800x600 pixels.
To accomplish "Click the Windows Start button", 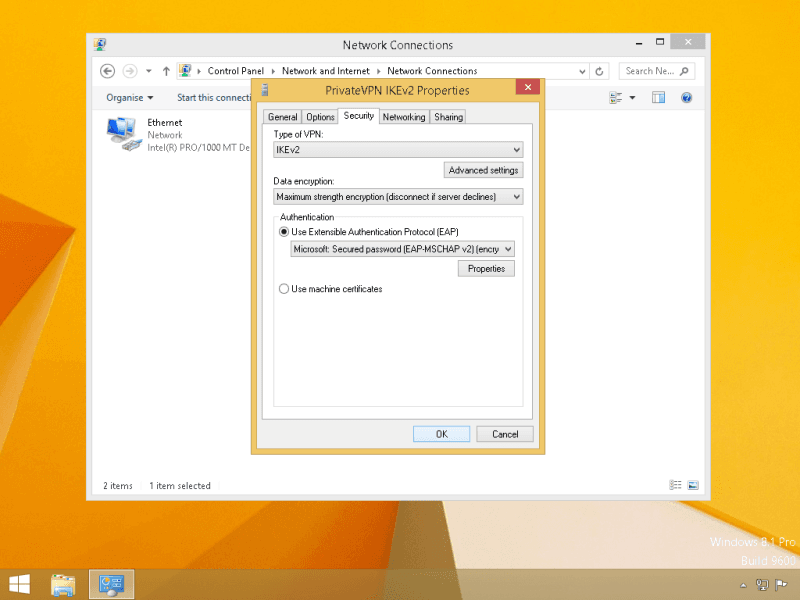I will (19, 583).
